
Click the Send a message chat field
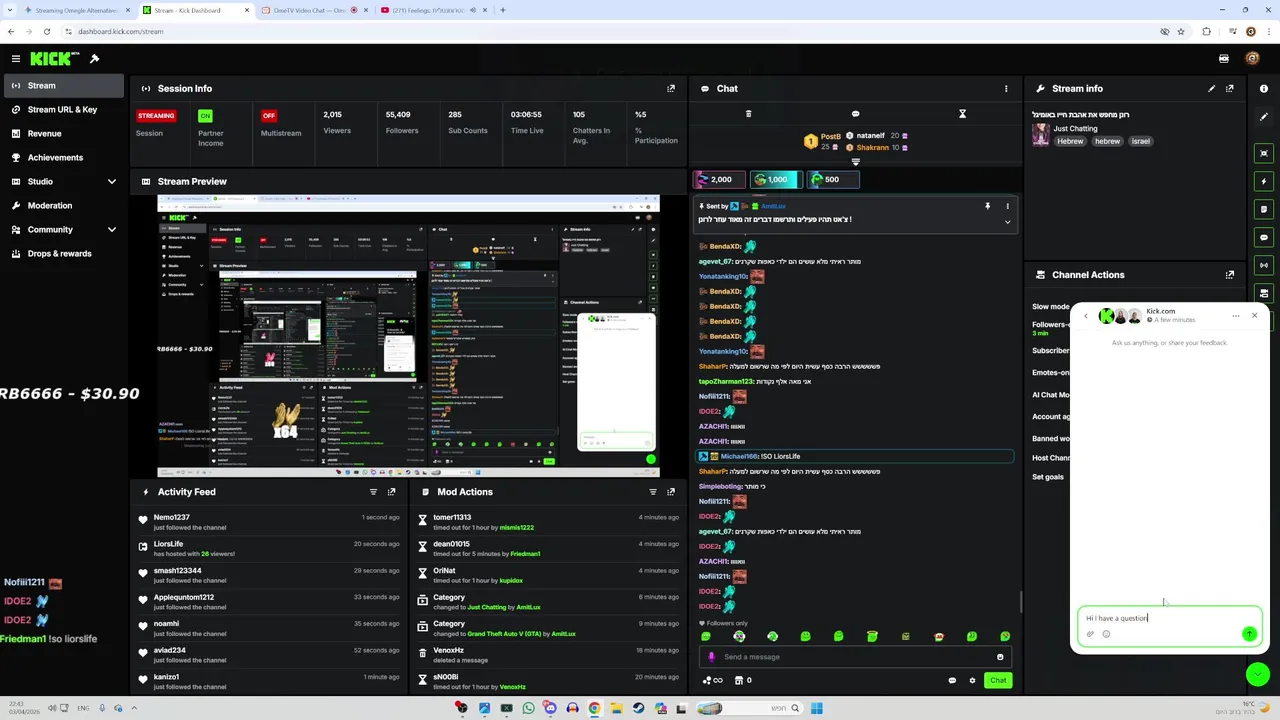(855, 657)
